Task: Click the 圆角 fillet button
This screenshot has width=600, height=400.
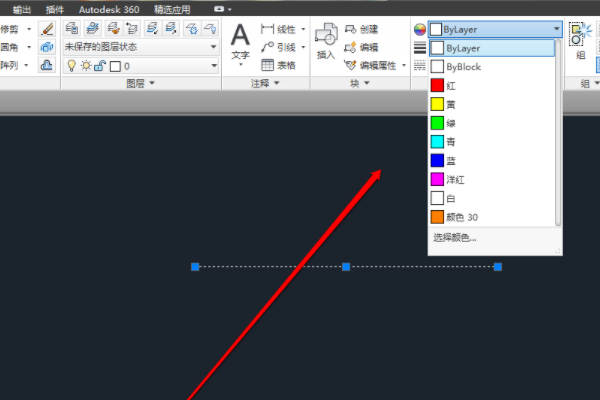Action: (10, 47)
